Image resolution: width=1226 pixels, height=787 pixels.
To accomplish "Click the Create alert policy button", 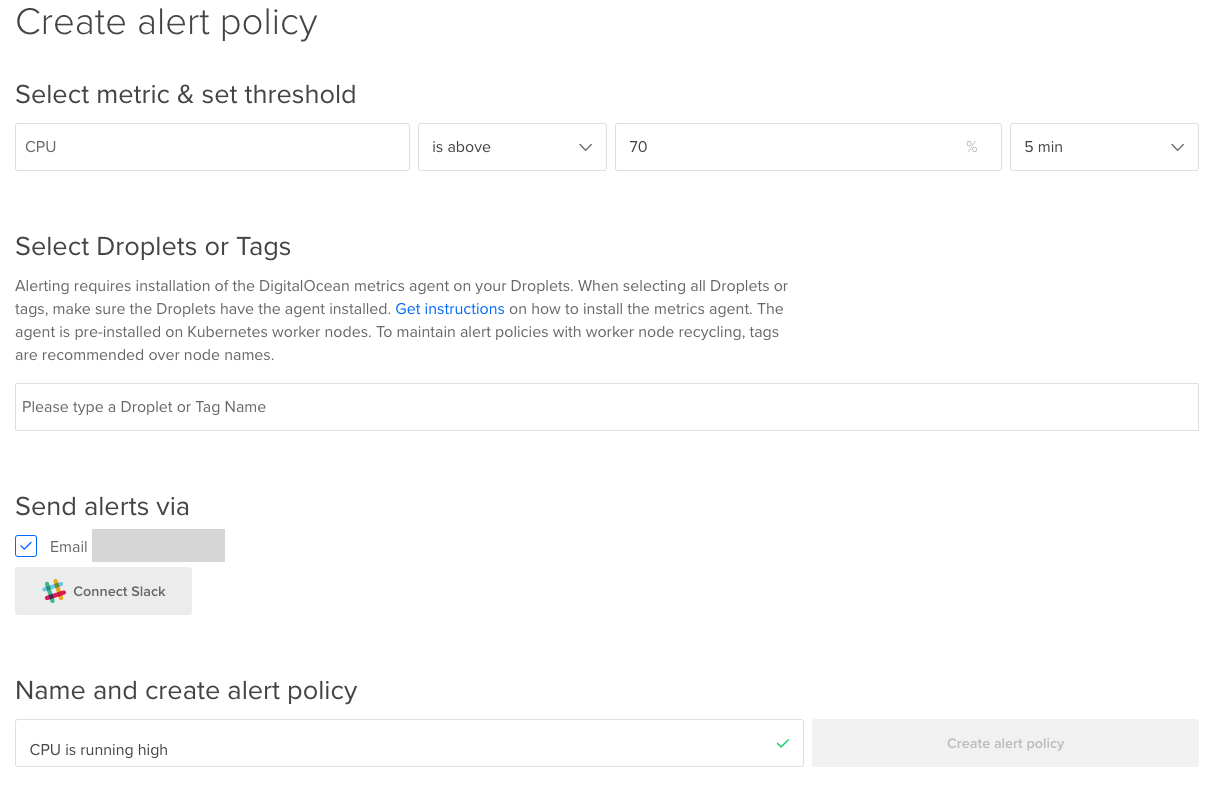I will point(1005,742).
